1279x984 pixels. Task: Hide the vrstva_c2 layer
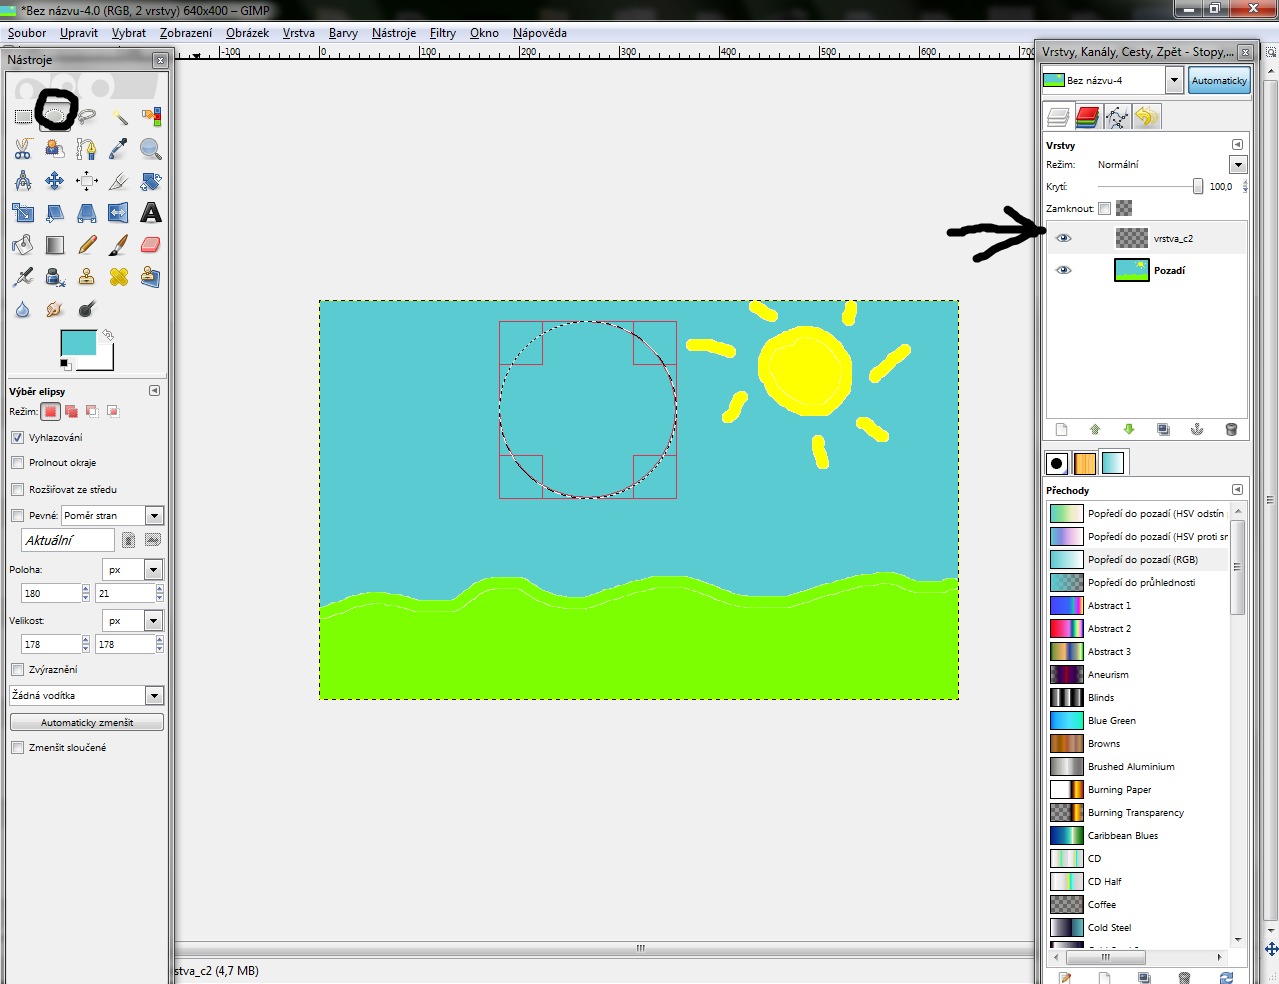1064,238
